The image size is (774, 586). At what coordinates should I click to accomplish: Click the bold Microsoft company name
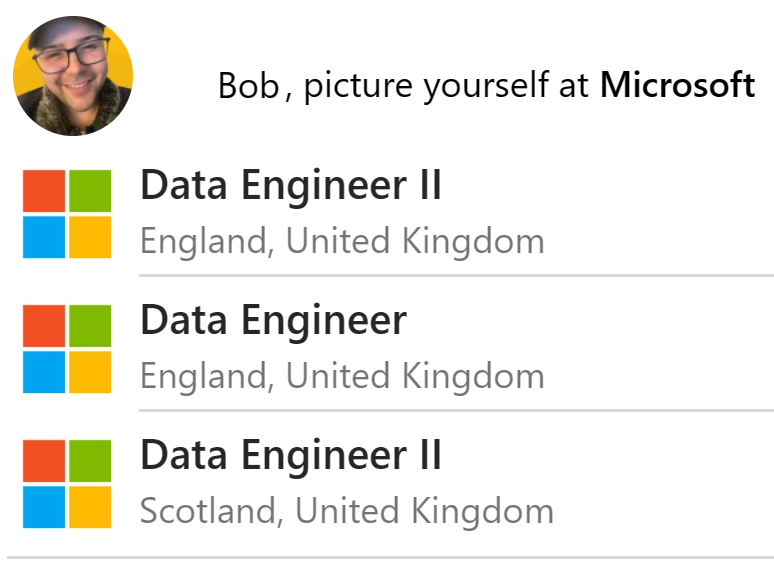pos(677,86)
